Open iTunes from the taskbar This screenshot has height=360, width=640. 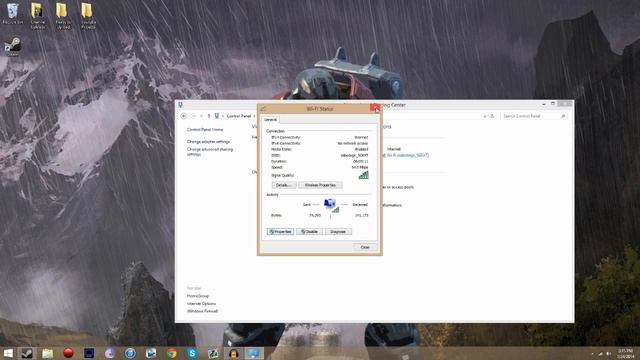point(130,353)
